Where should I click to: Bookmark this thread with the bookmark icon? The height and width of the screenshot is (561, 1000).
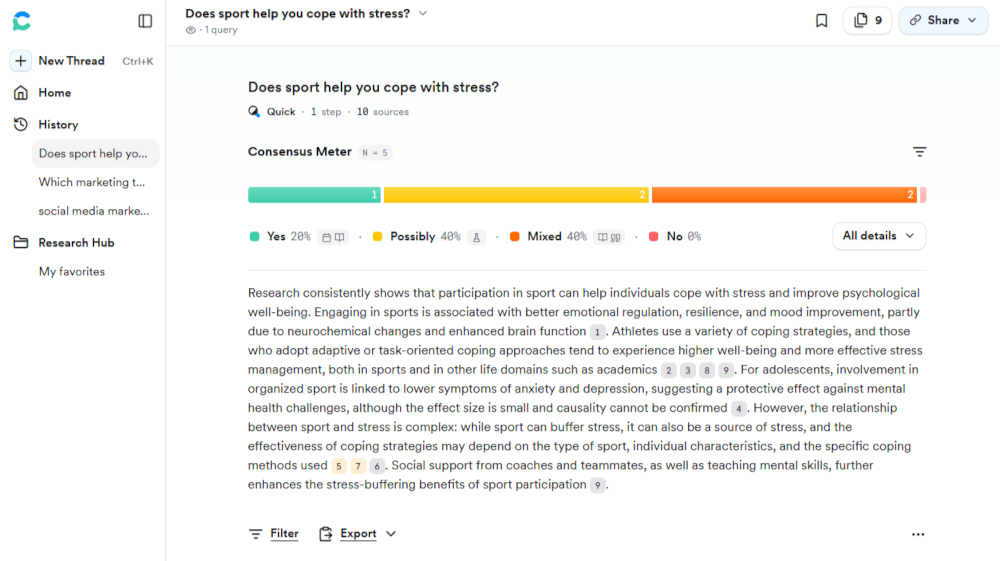point(821,21)
